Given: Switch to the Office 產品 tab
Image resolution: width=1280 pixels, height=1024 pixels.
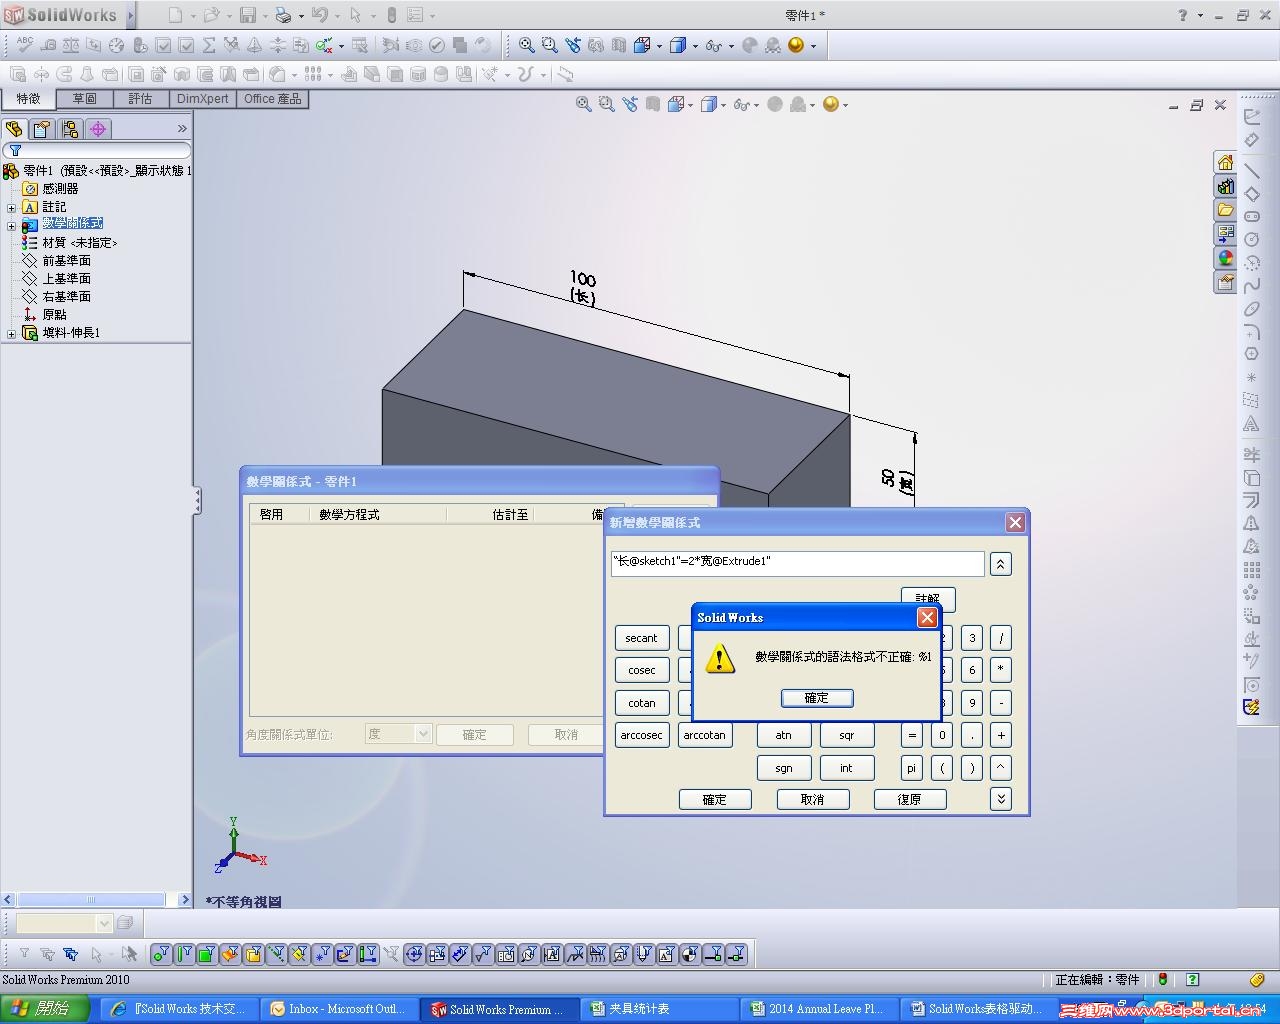Looking at the screenshot, I should click(272, 99).
